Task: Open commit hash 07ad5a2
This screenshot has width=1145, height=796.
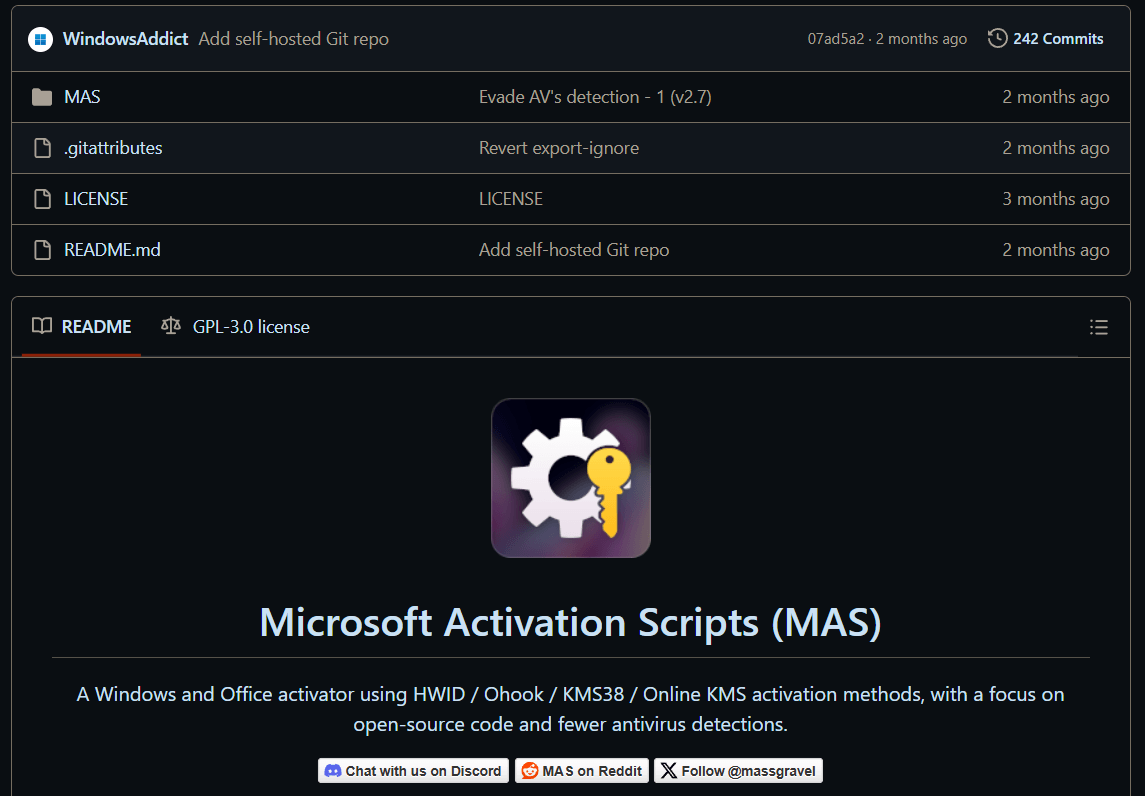Action: click(x=835, y=39)
